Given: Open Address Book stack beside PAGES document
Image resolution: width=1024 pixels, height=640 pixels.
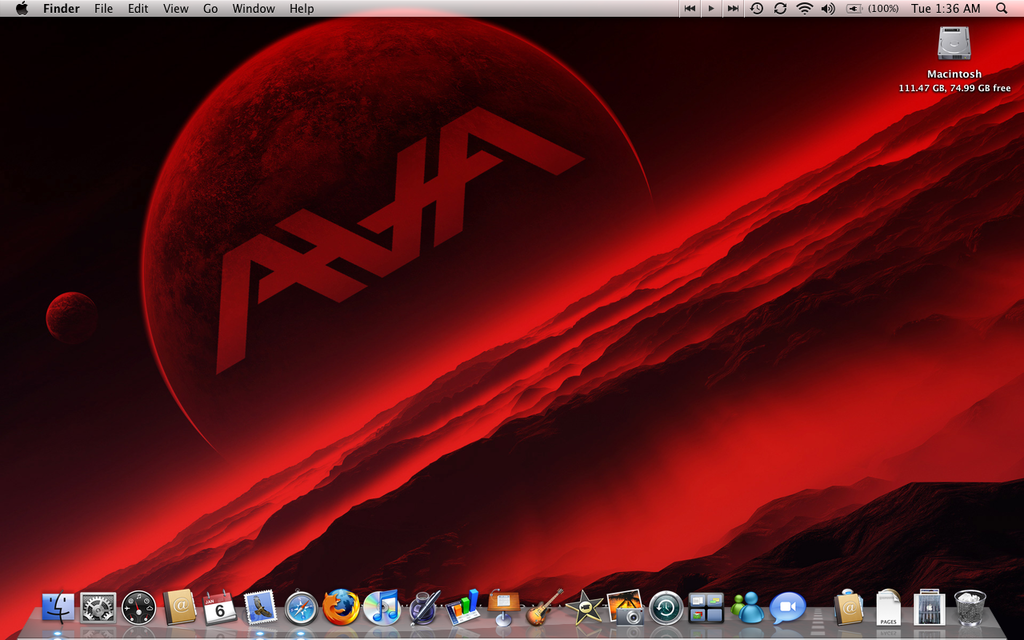Looking at the screenshot, I should tap(848, 608).
